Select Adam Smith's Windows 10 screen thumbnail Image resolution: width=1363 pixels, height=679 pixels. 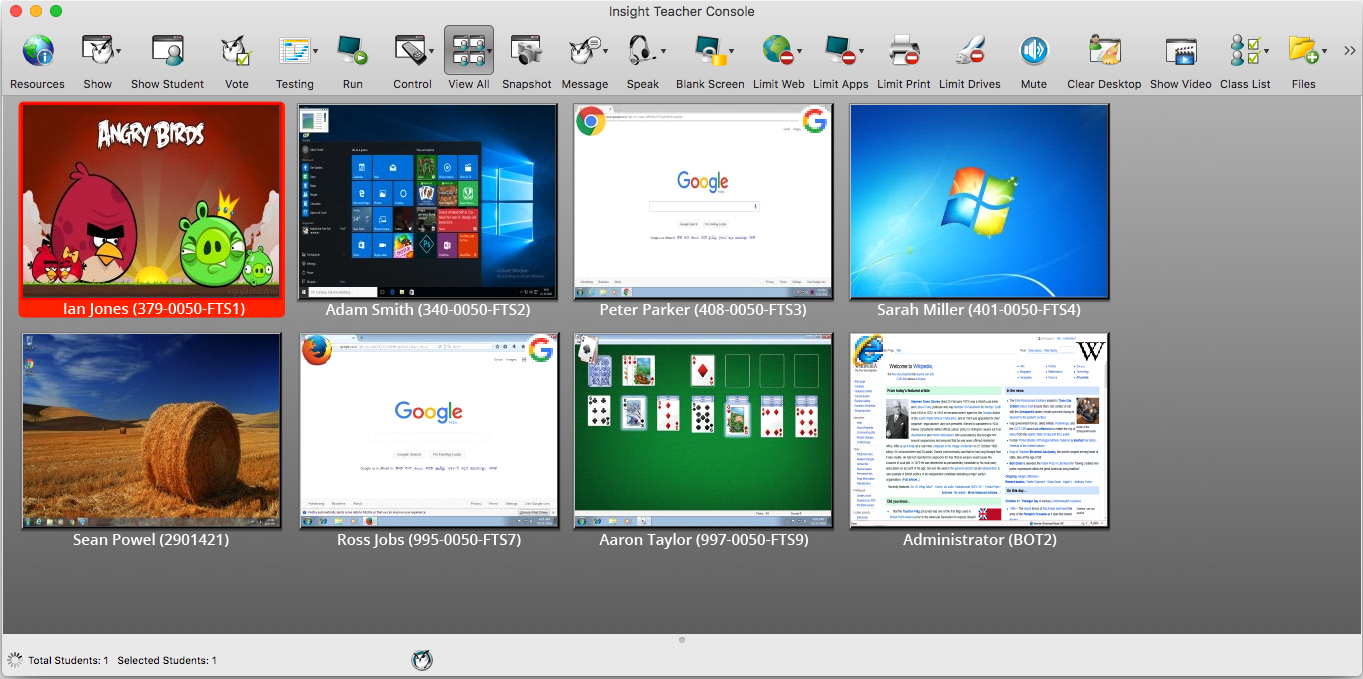[x=428, y=201]
